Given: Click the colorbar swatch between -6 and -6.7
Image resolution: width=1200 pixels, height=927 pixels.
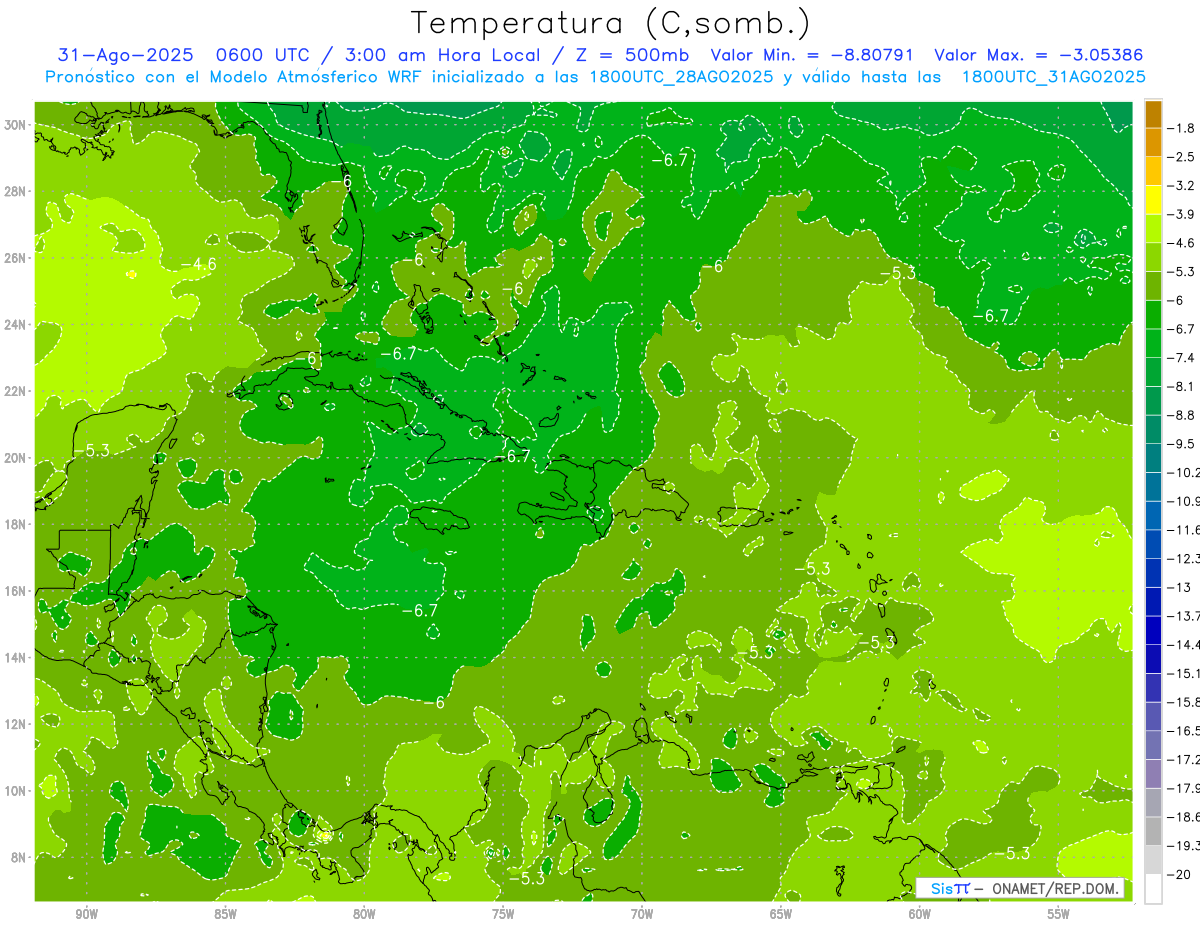Looking at the screenshot, I should click(x=1153, y=314).
